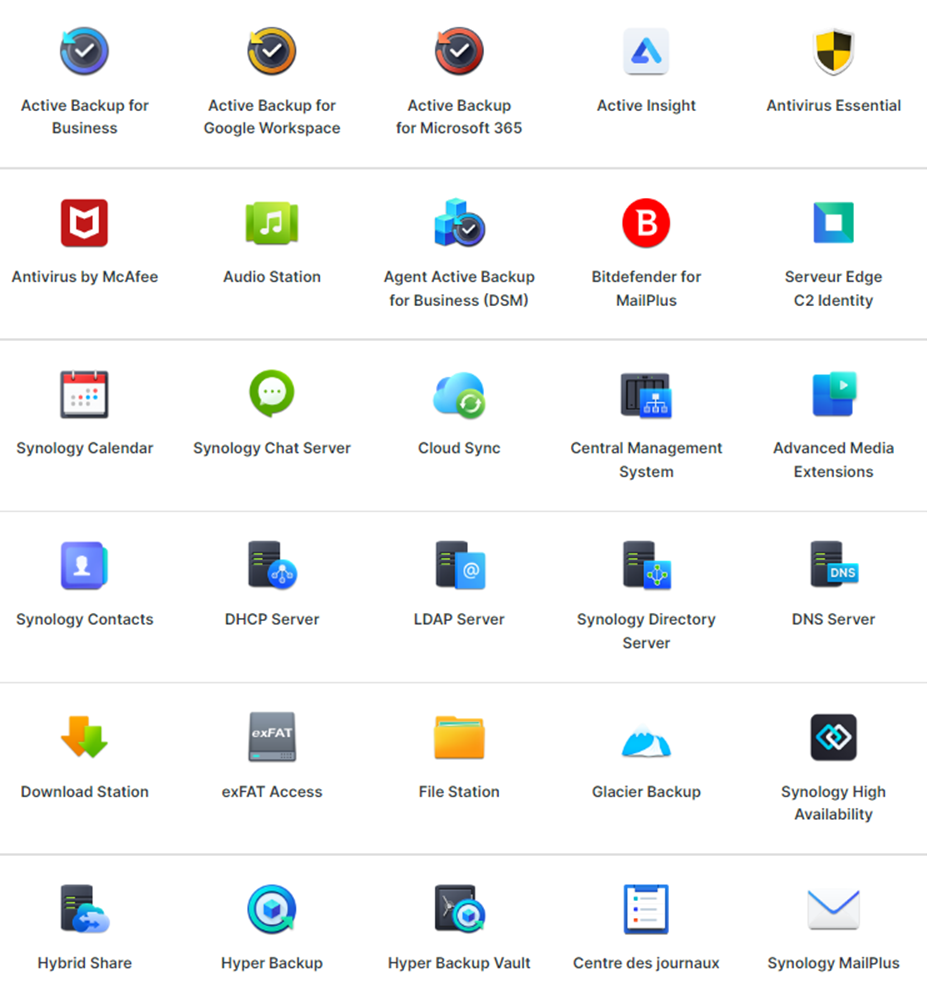Click the Hyper Backup icon

pyautogui.click(x=272, y=909)
